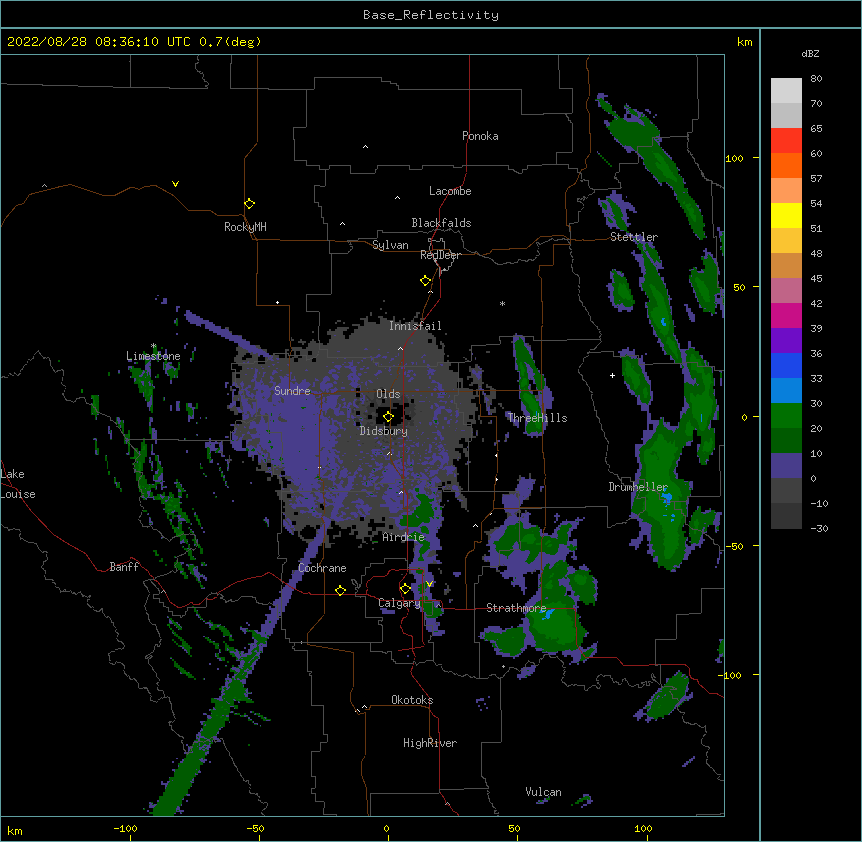Viewport: 862px width, 842px height.
Task: Click the HighRiver label
Action: point(430,743)
